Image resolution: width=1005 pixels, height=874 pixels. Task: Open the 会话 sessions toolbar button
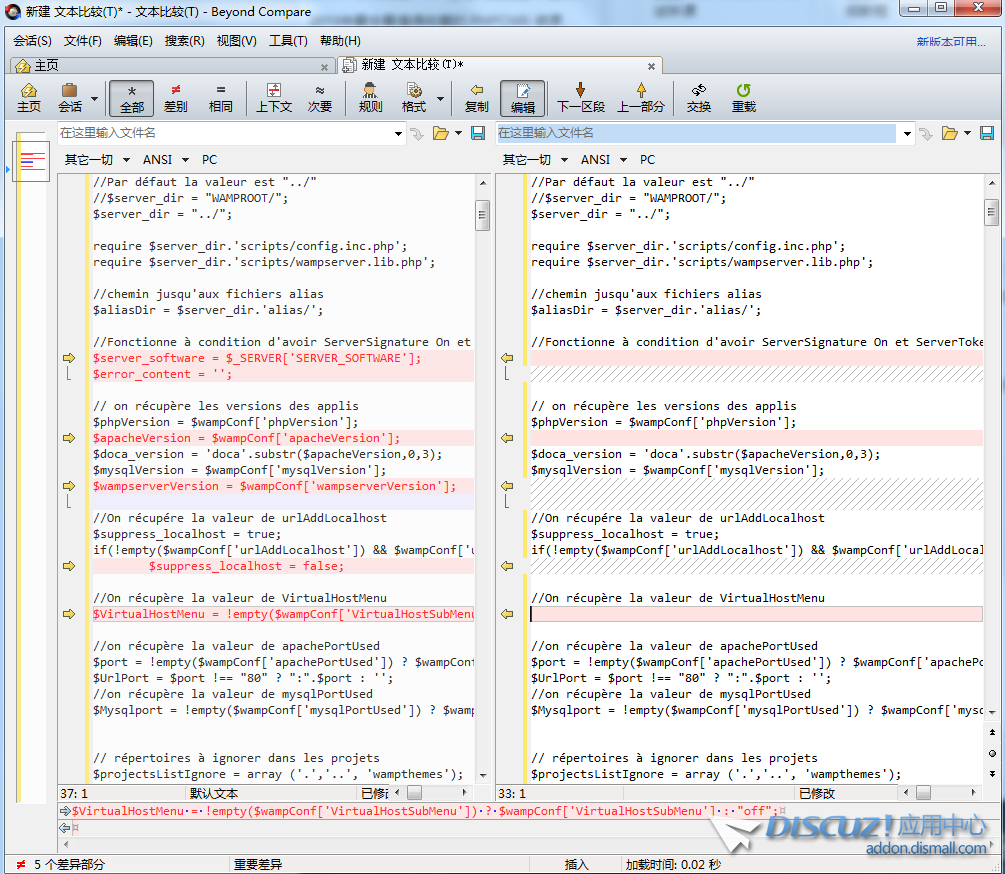point(71,98)
